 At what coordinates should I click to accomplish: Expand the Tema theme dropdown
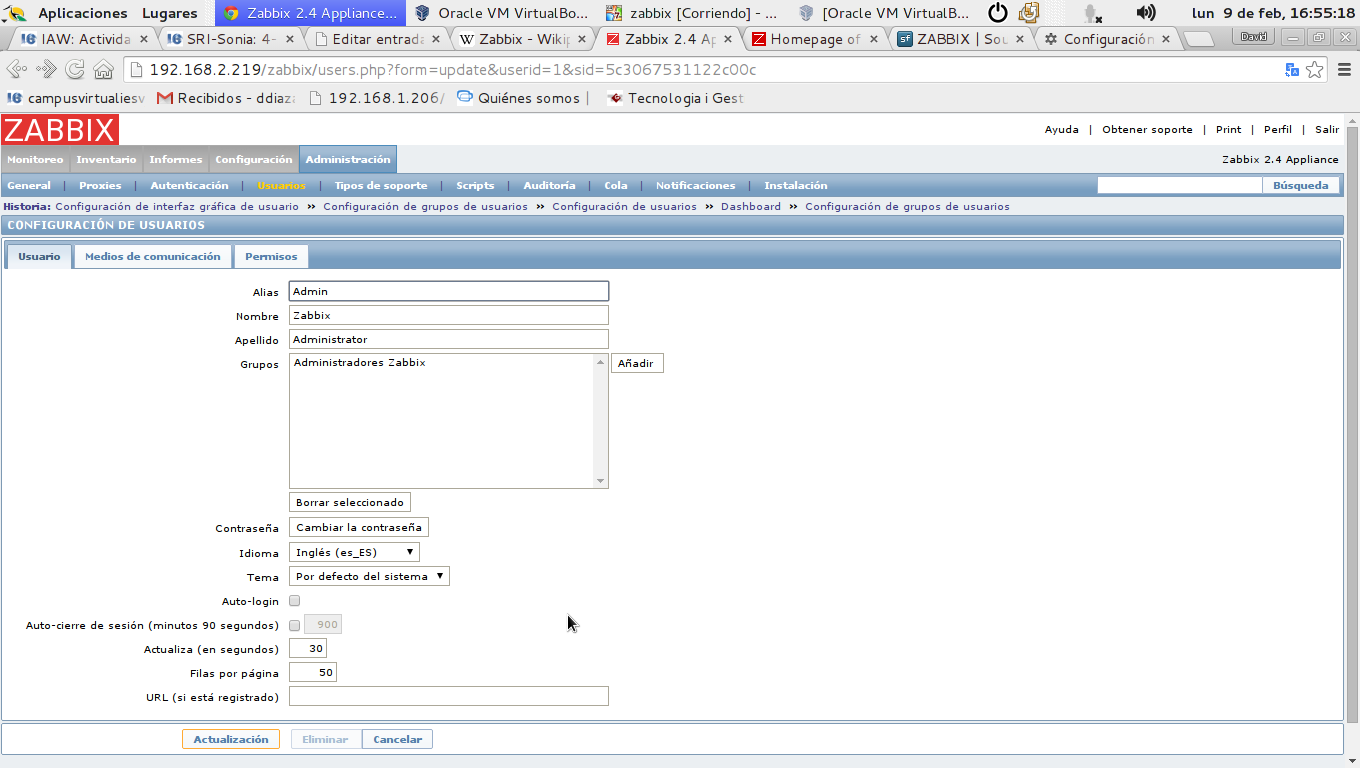369,576
